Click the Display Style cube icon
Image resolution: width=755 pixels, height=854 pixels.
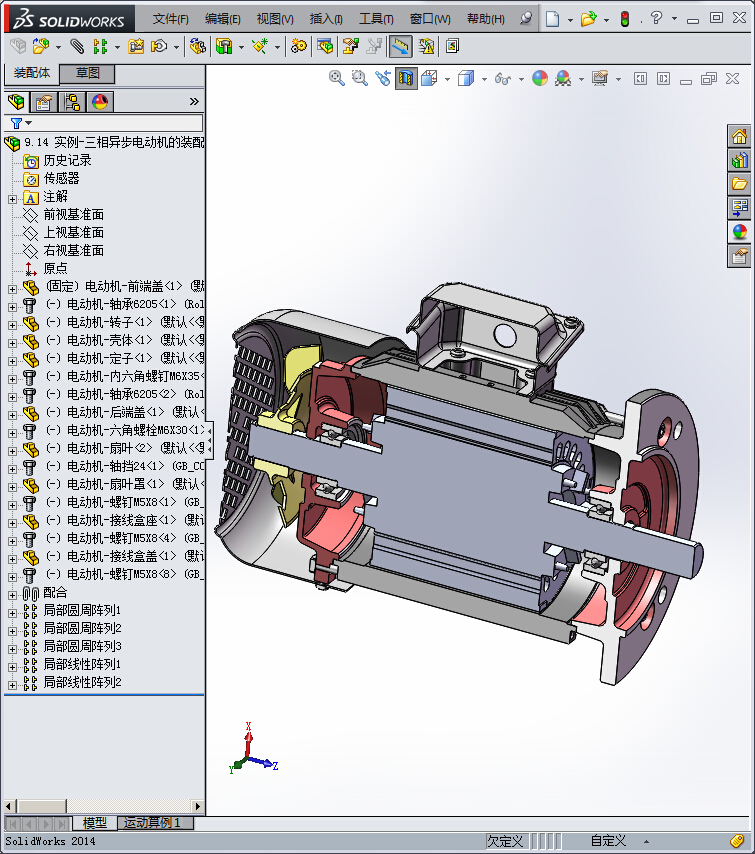(x=466, y=78)
